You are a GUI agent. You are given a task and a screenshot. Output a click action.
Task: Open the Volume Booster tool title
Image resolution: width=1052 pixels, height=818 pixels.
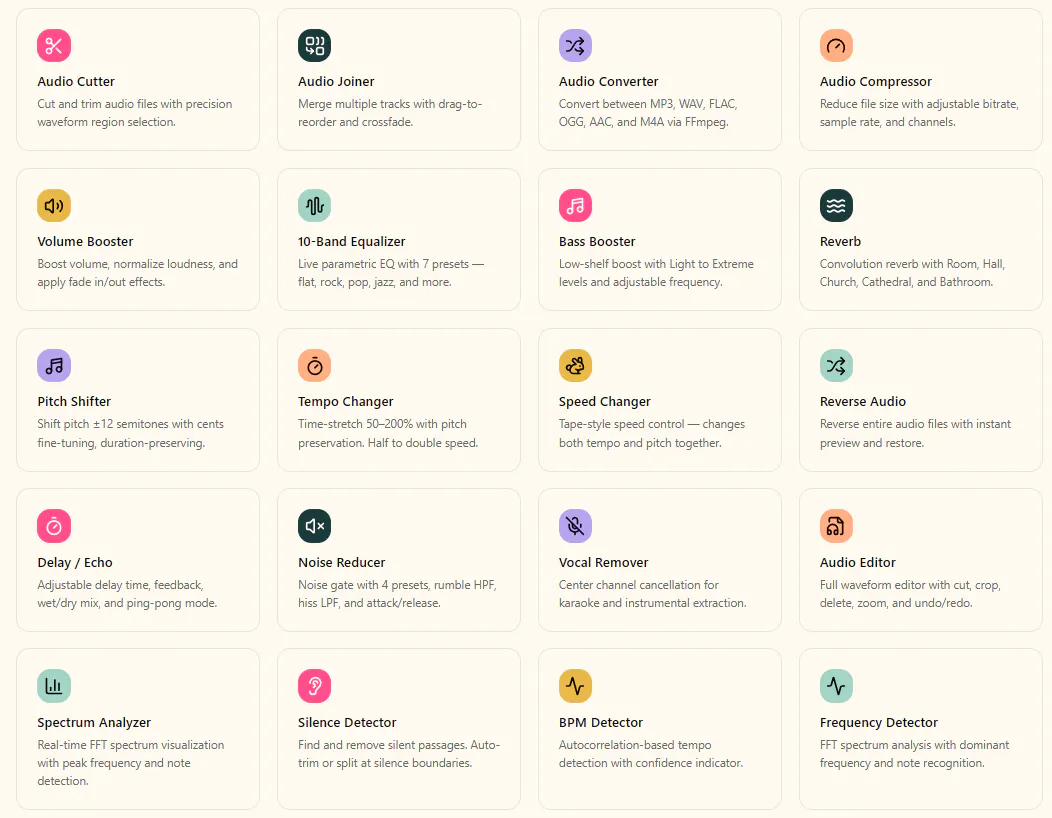point(85,242)
